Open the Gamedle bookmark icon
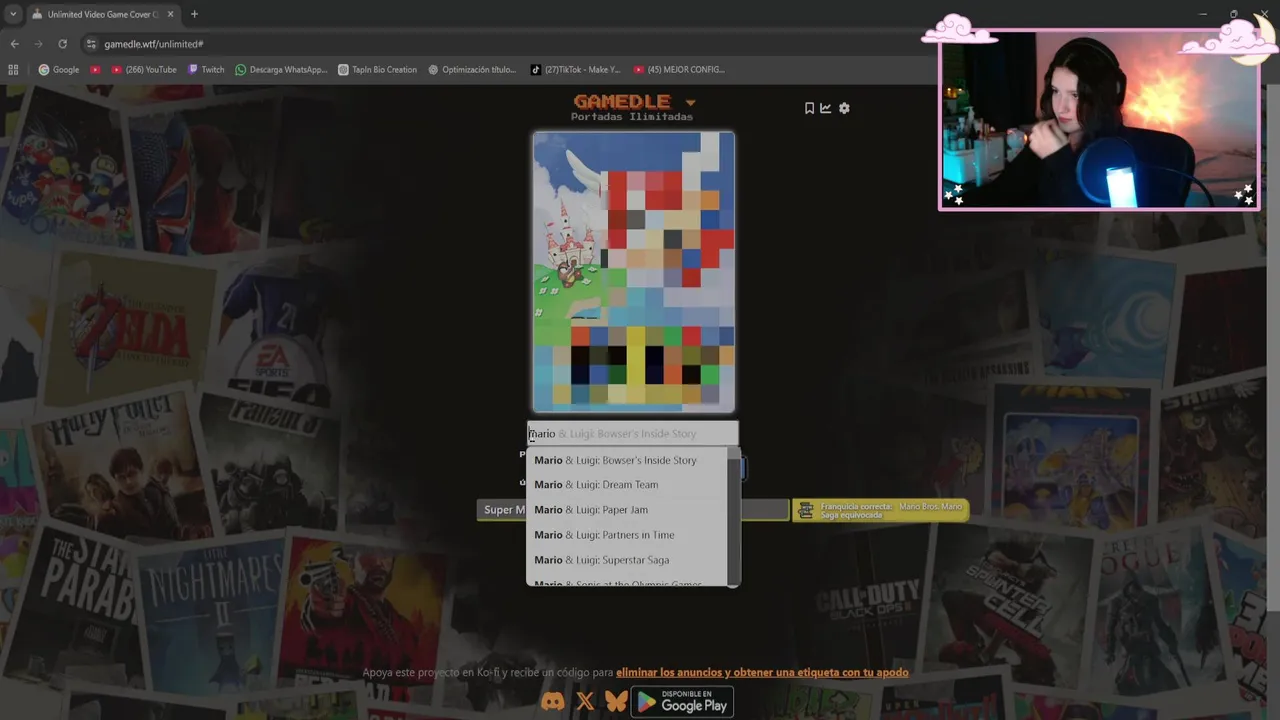Screen dimensions: 1280x720 (810, 108)
